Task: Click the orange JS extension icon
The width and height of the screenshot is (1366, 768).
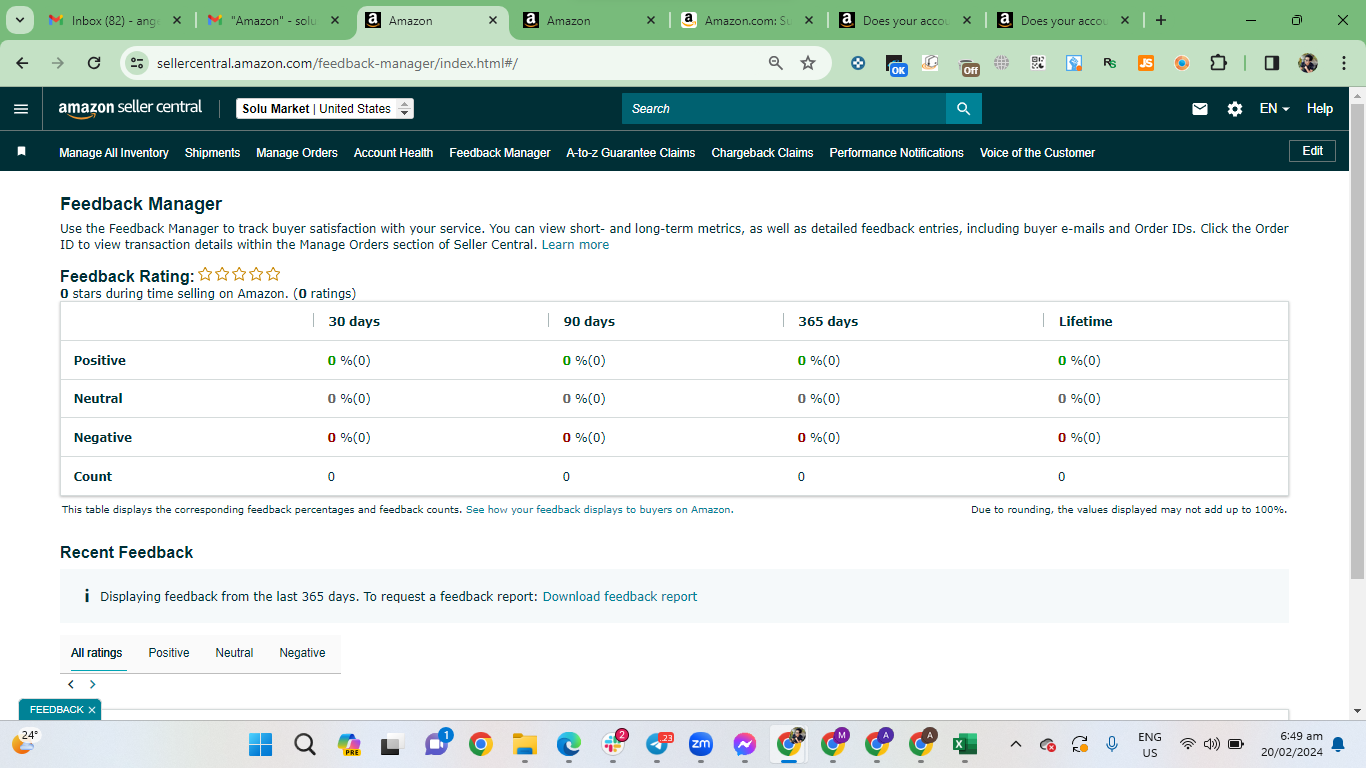Action: coord(1146,63)
